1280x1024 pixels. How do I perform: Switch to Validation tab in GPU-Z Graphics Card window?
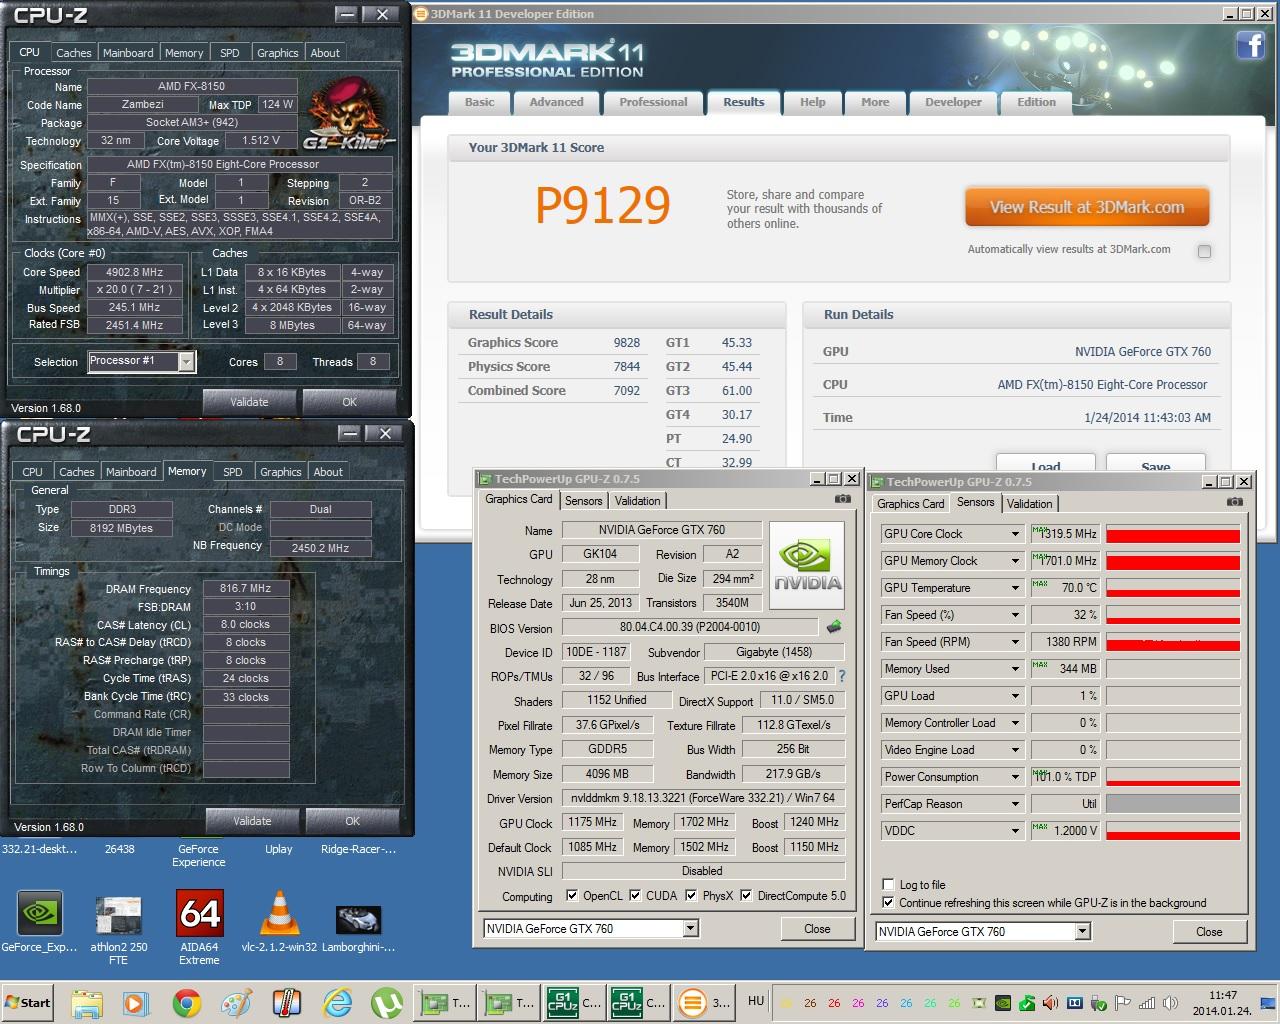(637, 501)
